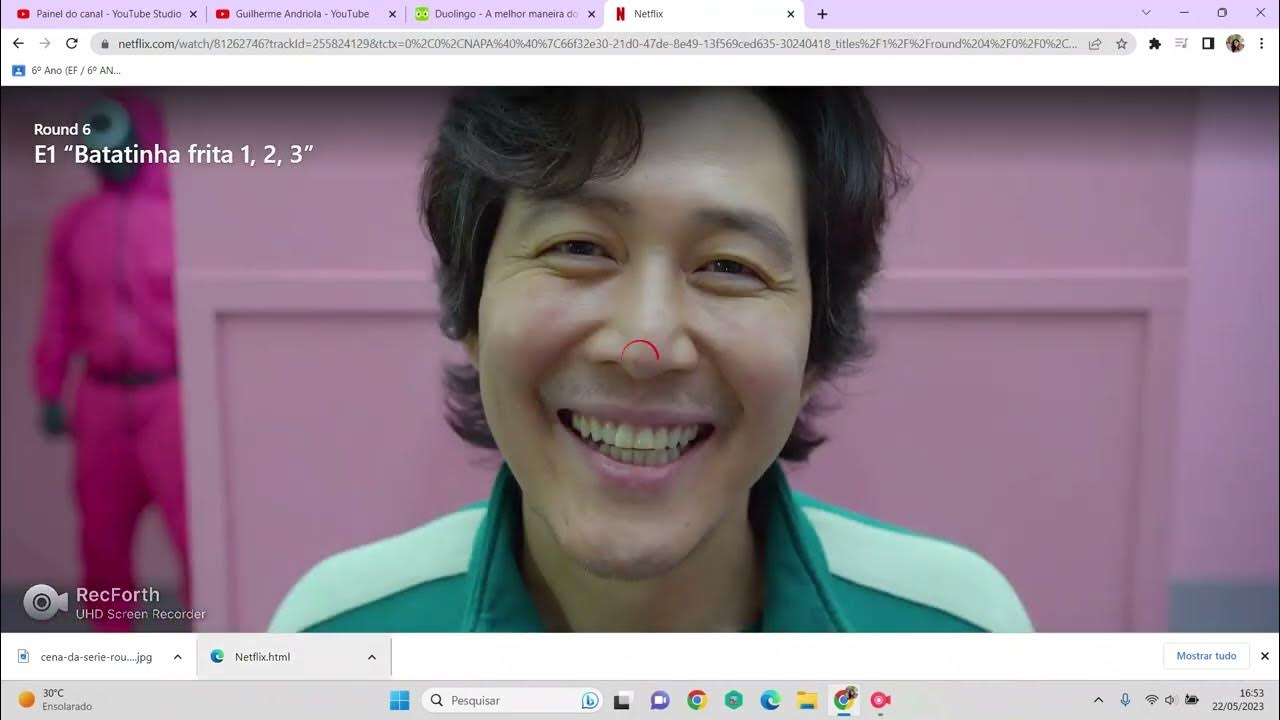1280x720 pixels.
Task: Open Chrome profile avatar
Action: pos(1235,44)
